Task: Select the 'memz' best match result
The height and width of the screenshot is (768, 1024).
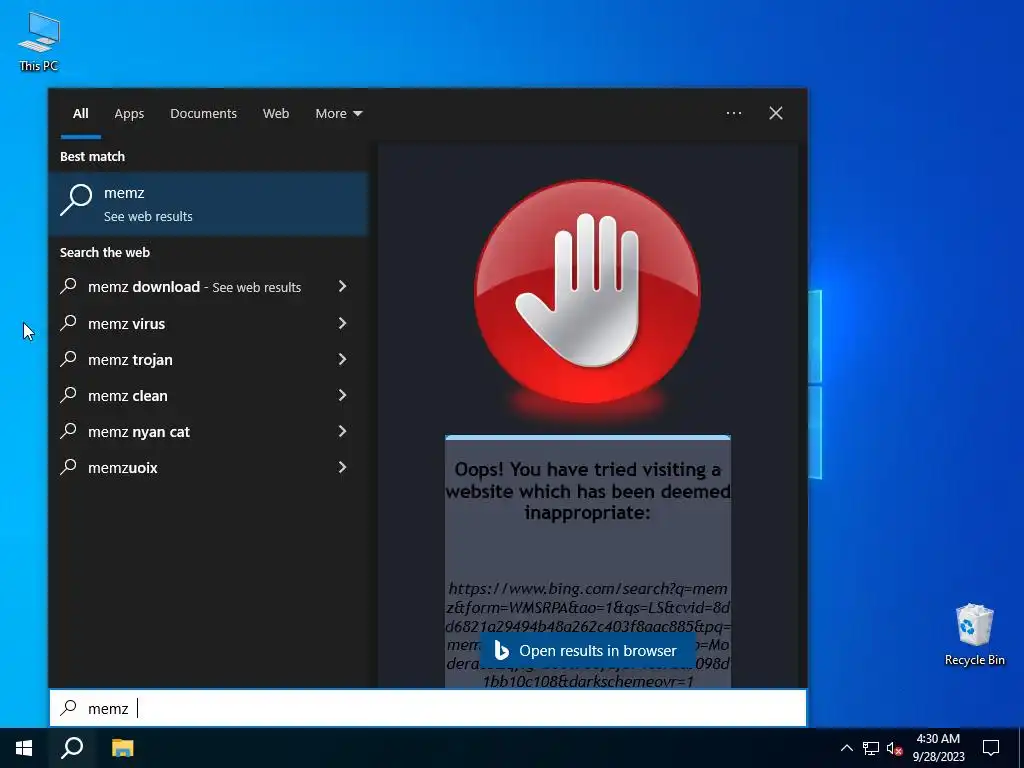Action: click(208, 204)
